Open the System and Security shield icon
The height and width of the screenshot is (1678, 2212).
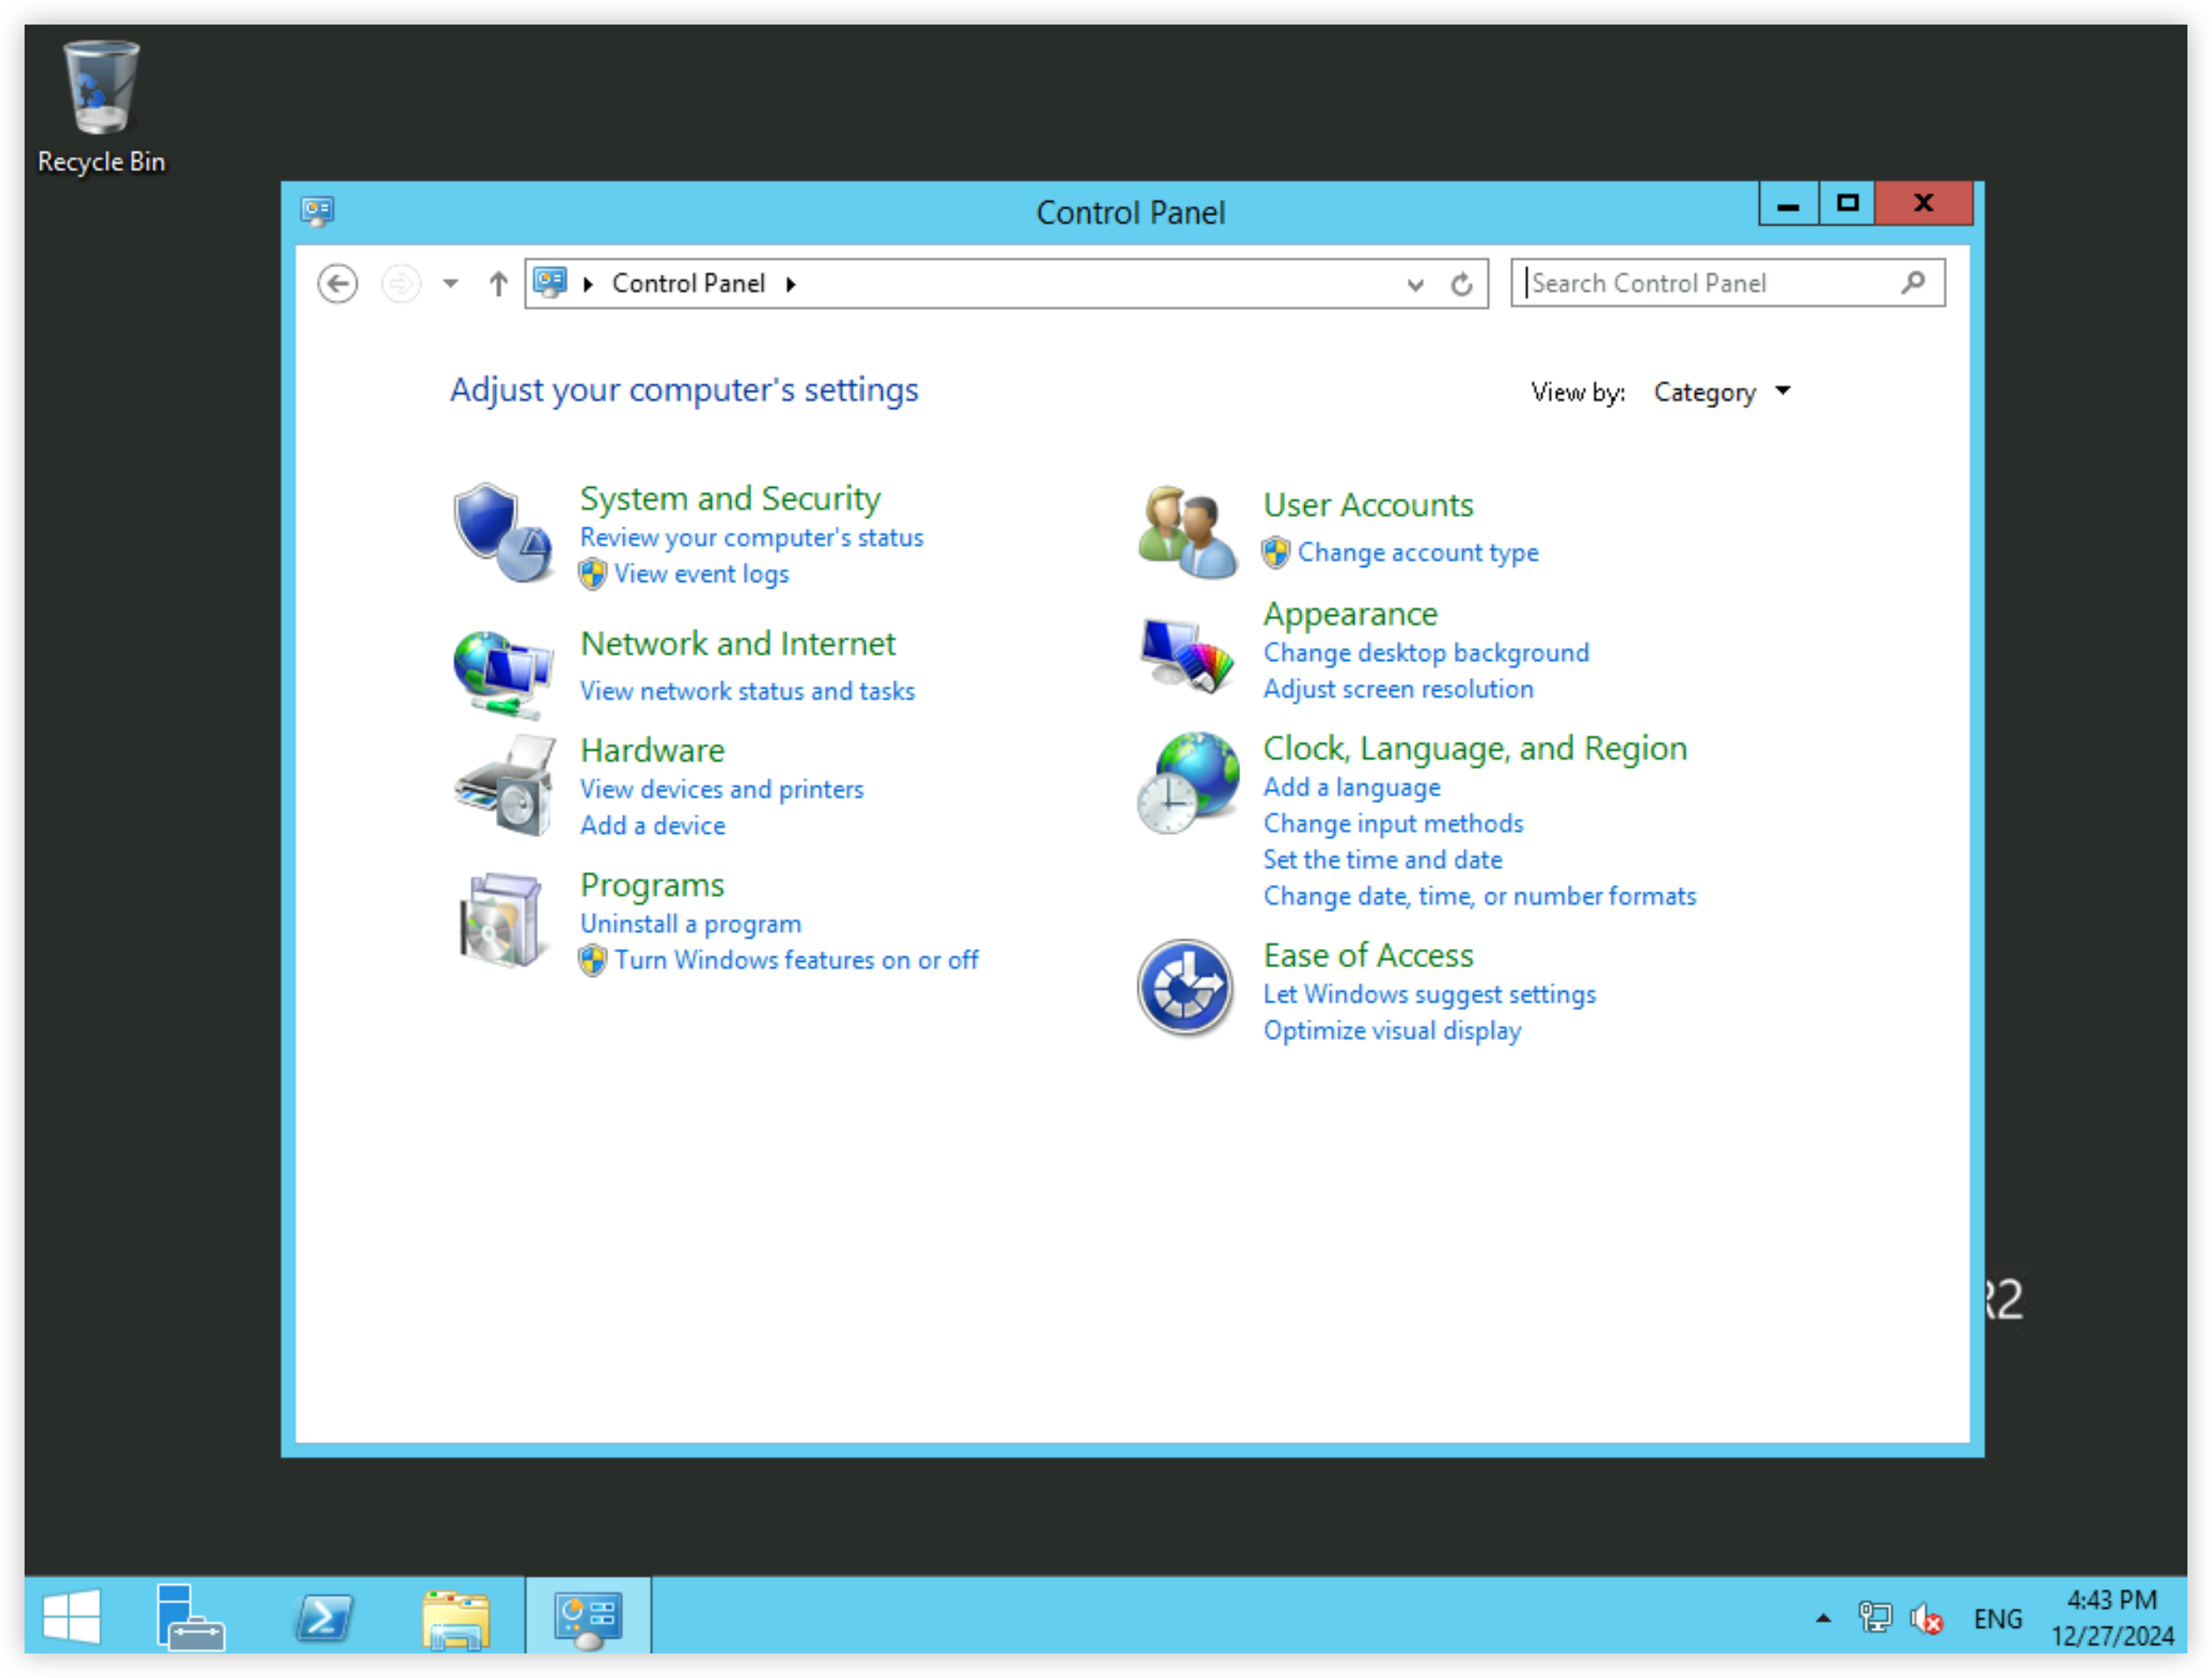click(x=502, y=533)
